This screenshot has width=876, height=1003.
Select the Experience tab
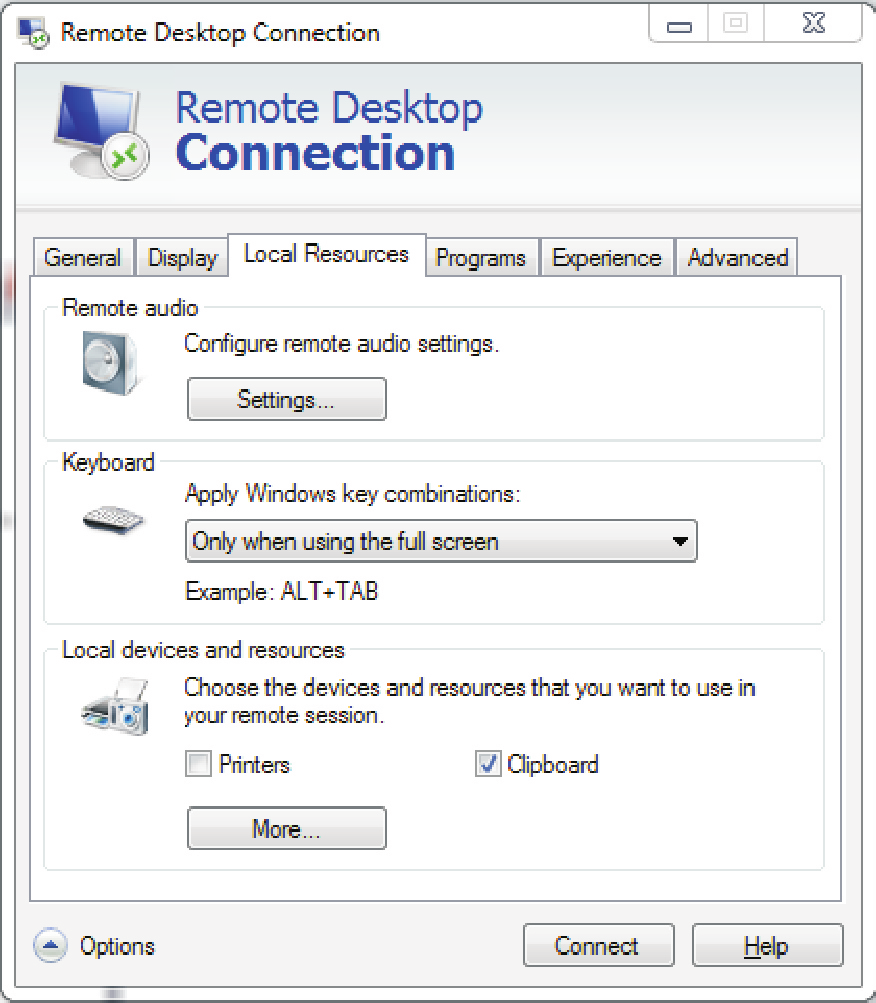[x=607, y=257]
